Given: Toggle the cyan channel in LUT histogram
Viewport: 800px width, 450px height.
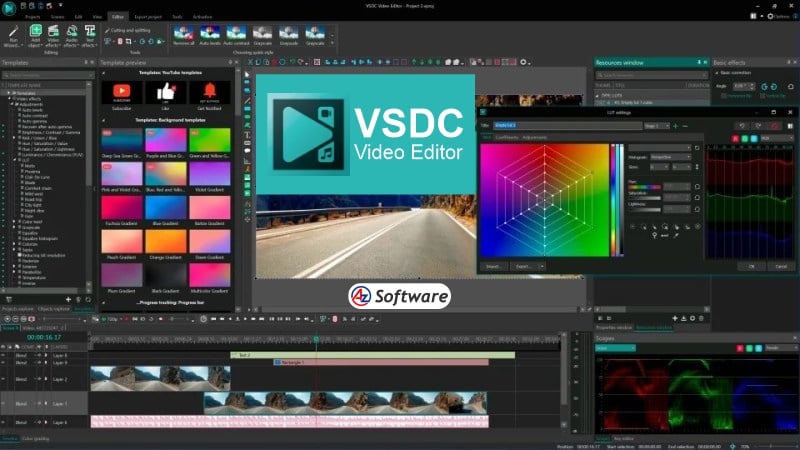Looking at the screenshot, I should 754,138.
